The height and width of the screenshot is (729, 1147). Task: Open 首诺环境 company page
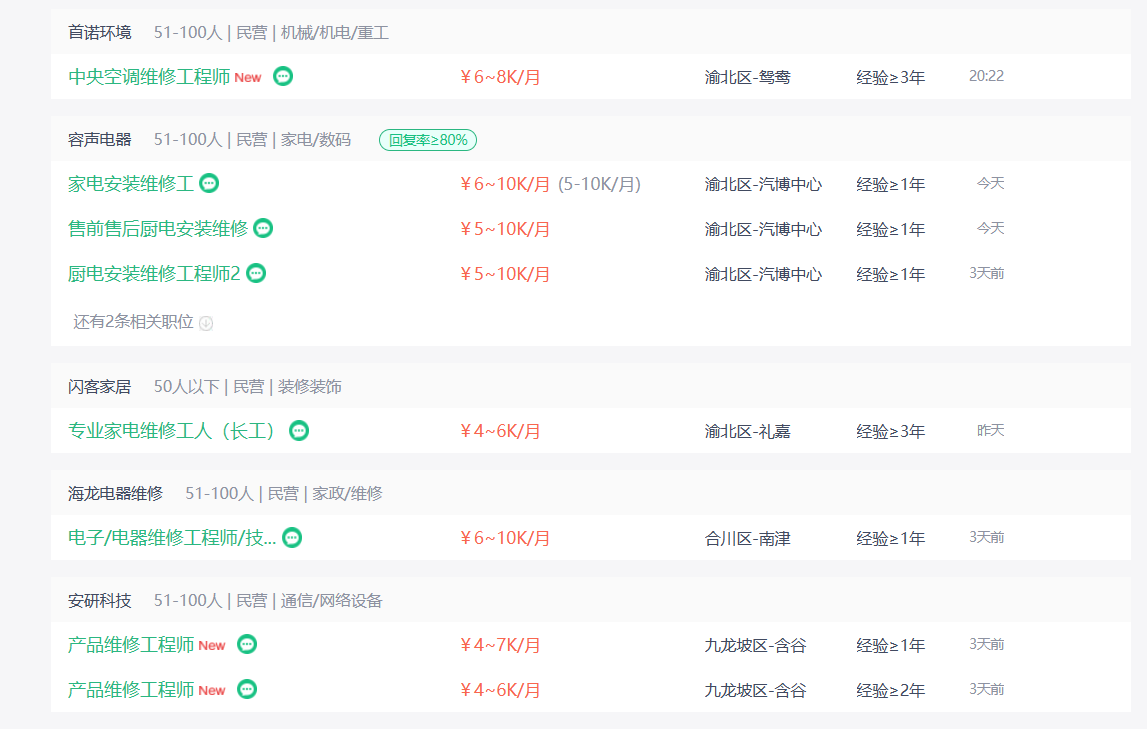click(99, 32)
